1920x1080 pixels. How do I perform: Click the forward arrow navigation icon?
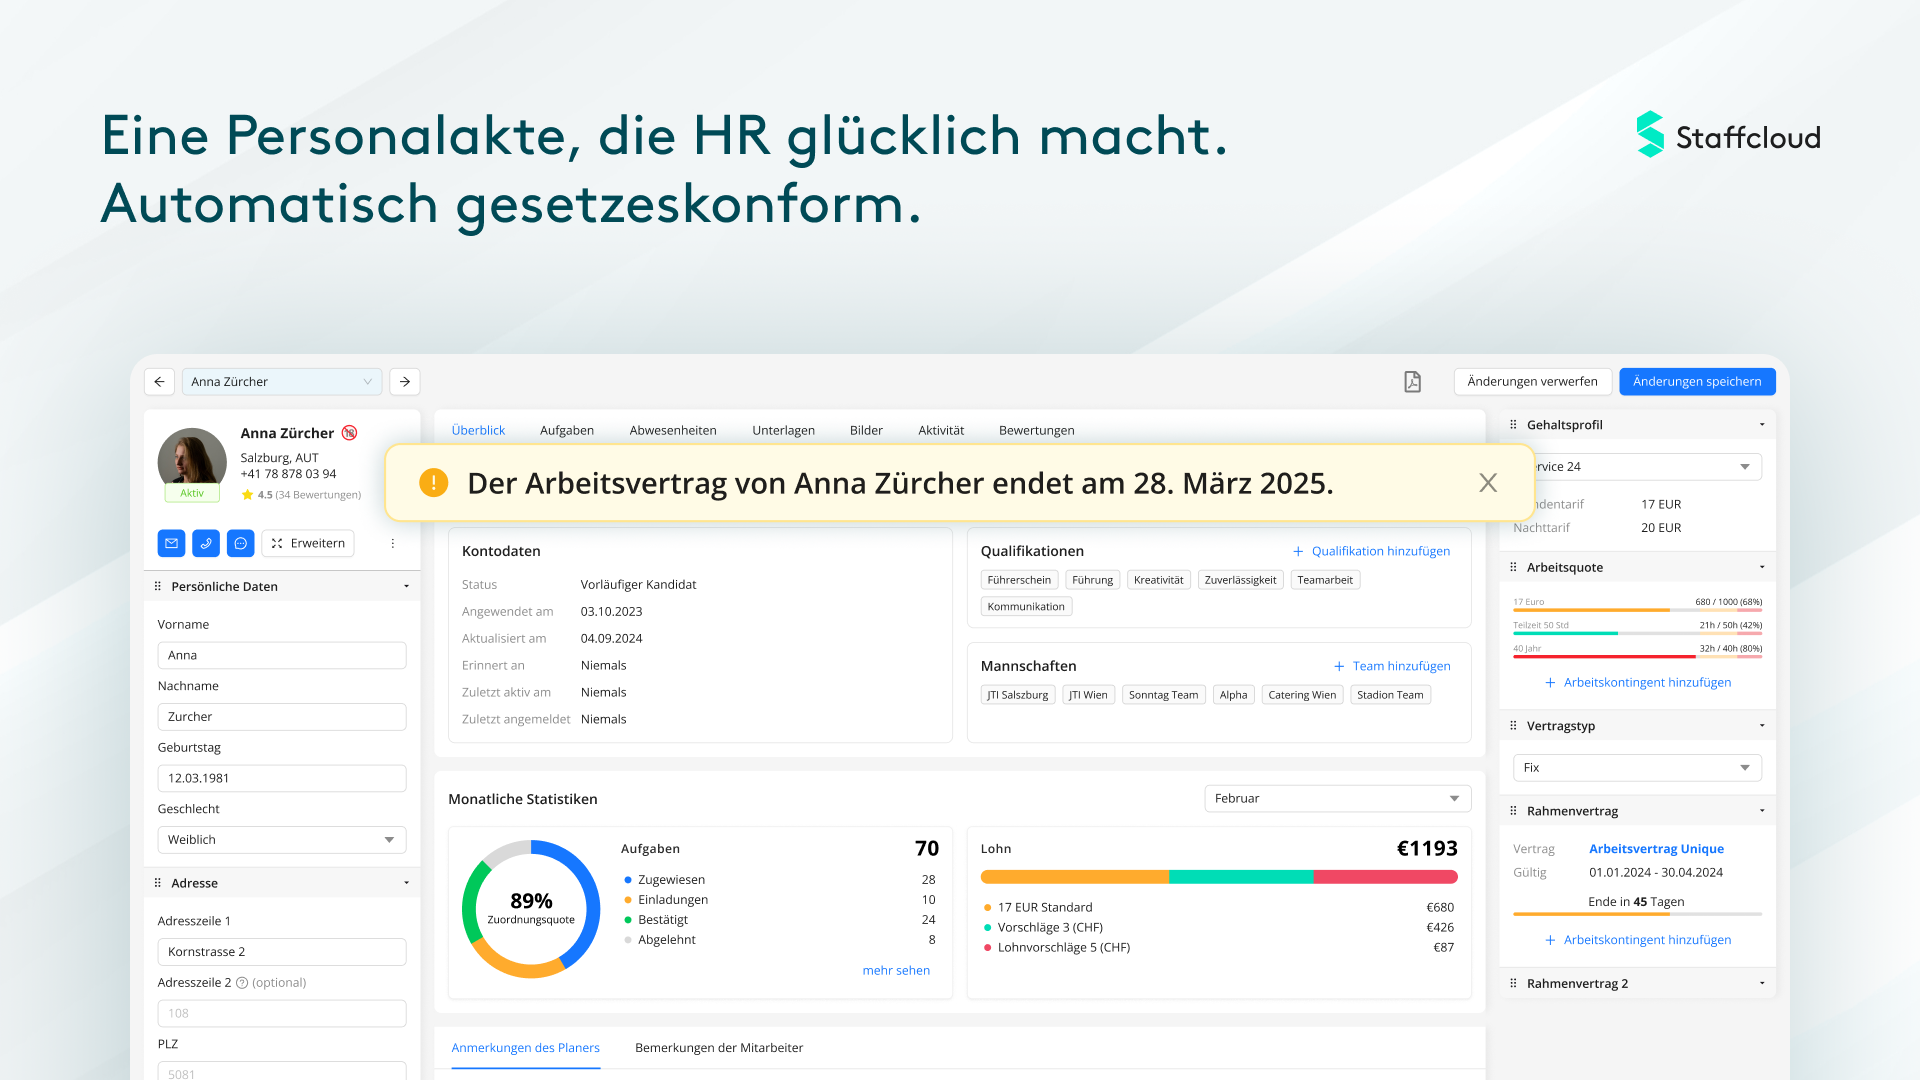(405, 382)
